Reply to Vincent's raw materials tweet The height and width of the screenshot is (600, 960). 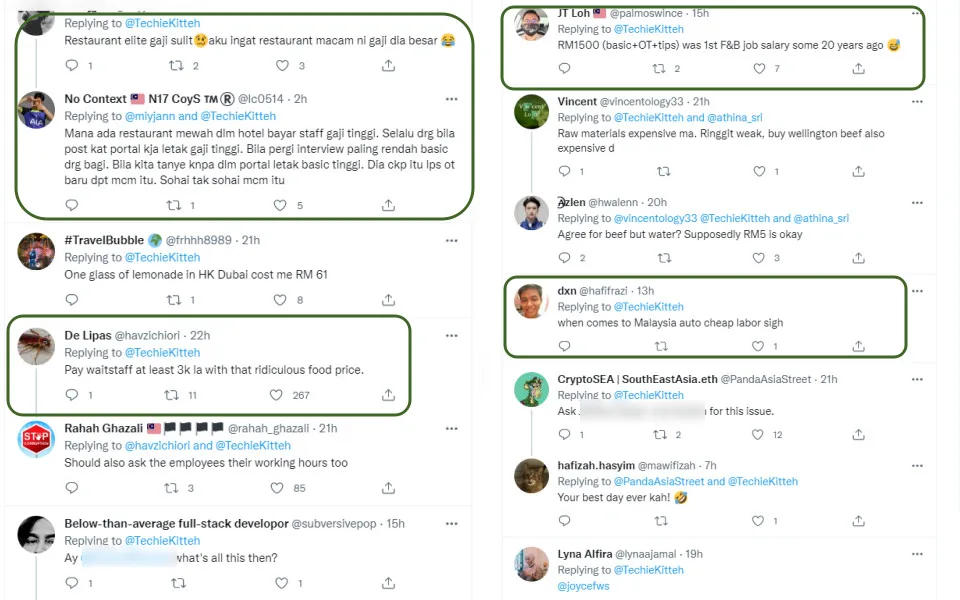(564, 171)
